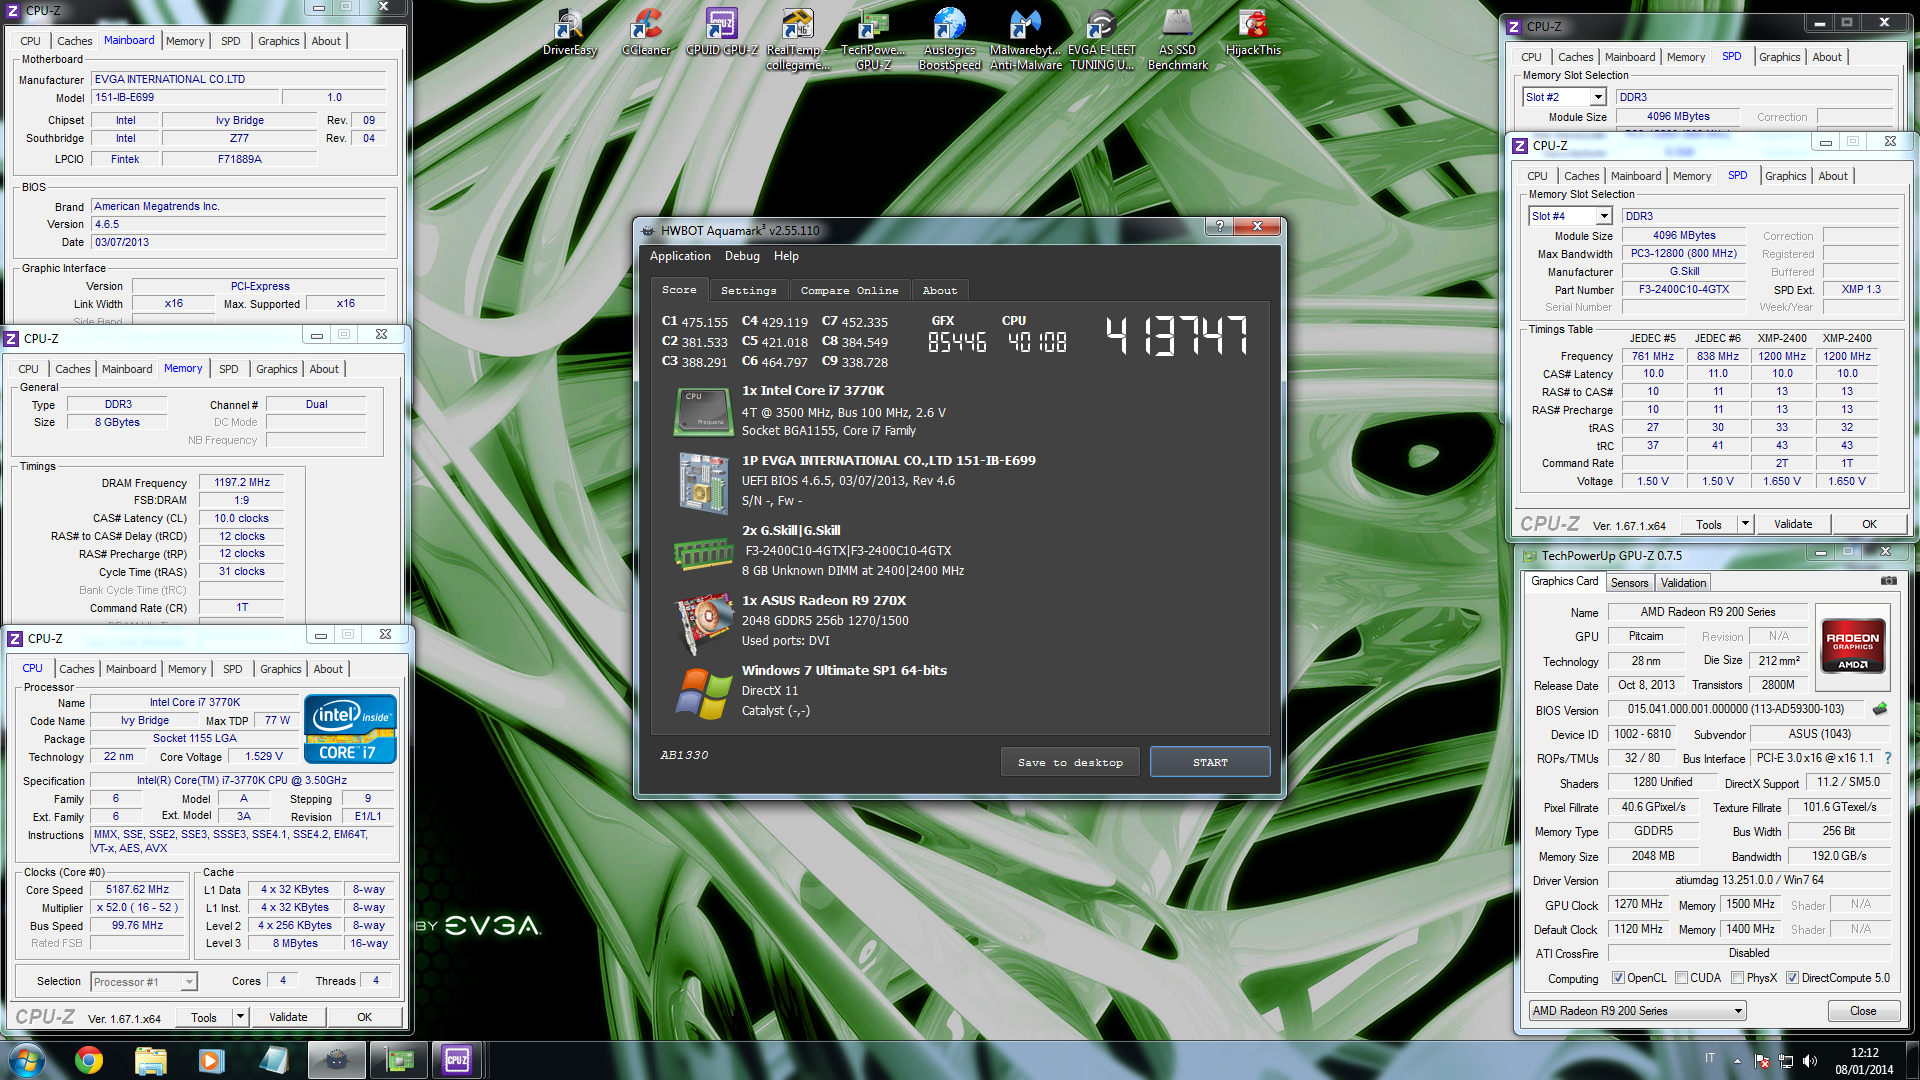This screenshot has width=1920, height=1080.
Task: Click Validate in CPU-Z CPU window
Action: click(288, 1017)
